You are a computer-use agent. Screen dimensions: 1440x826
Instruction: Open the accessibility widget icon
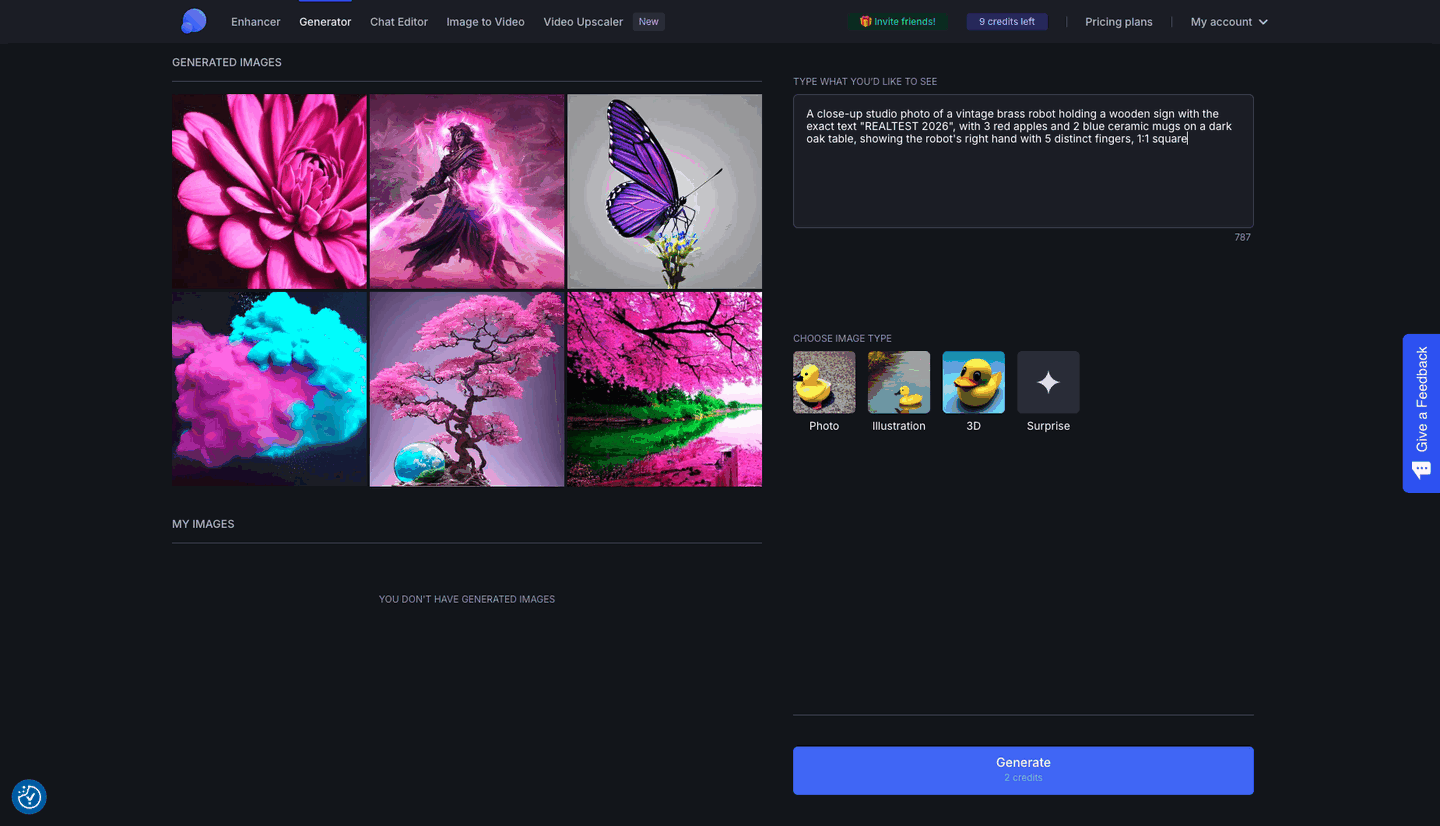(x=29, y=797)
